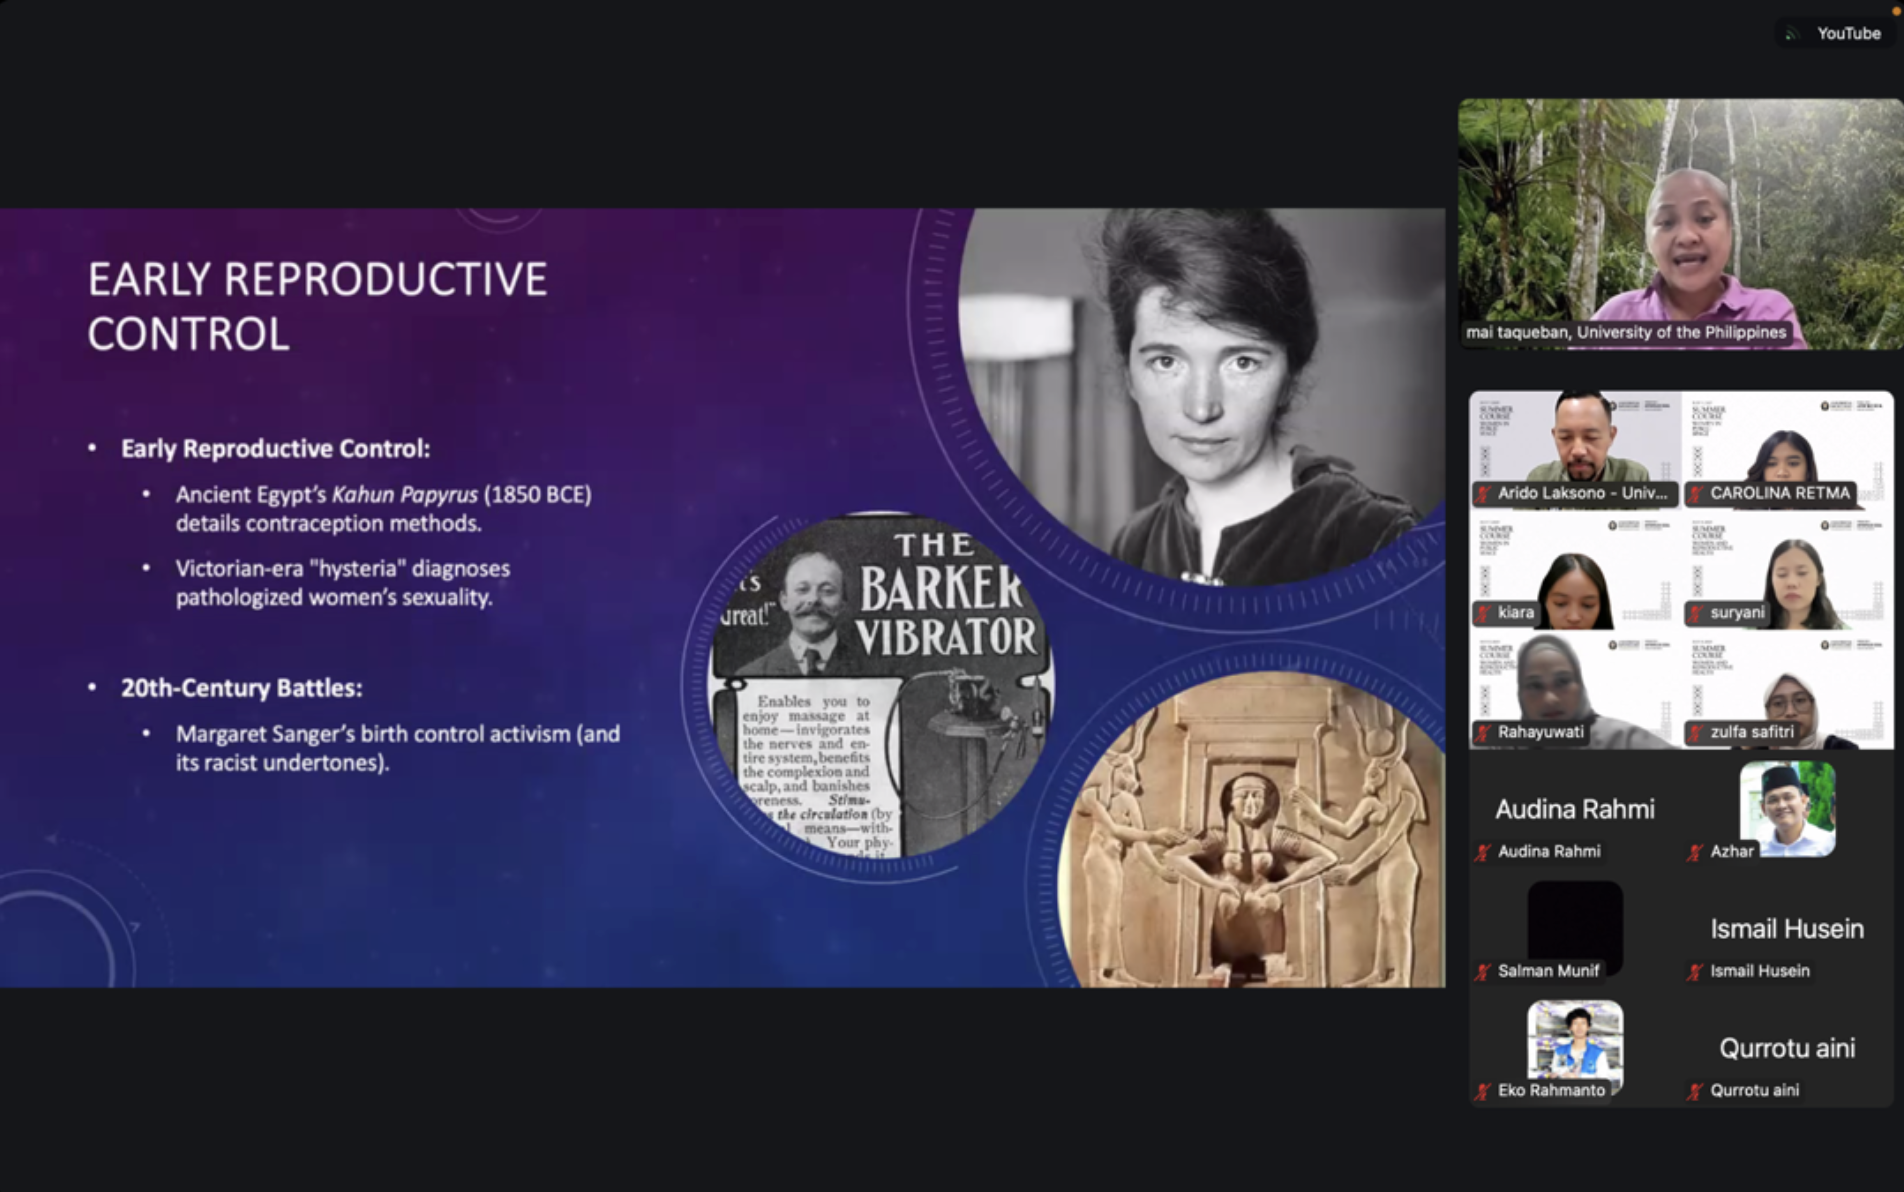Click the "Early Reproductive Control" slide title

tap(317, 306)
